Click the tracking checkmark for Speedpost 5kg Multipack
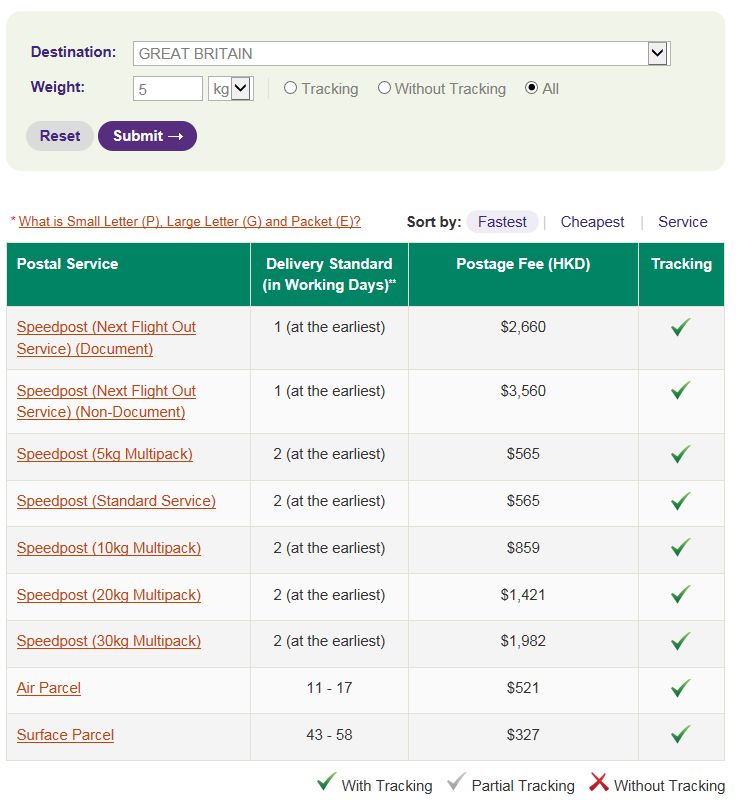Screen dimensions: 741x804 coord(681,454)
